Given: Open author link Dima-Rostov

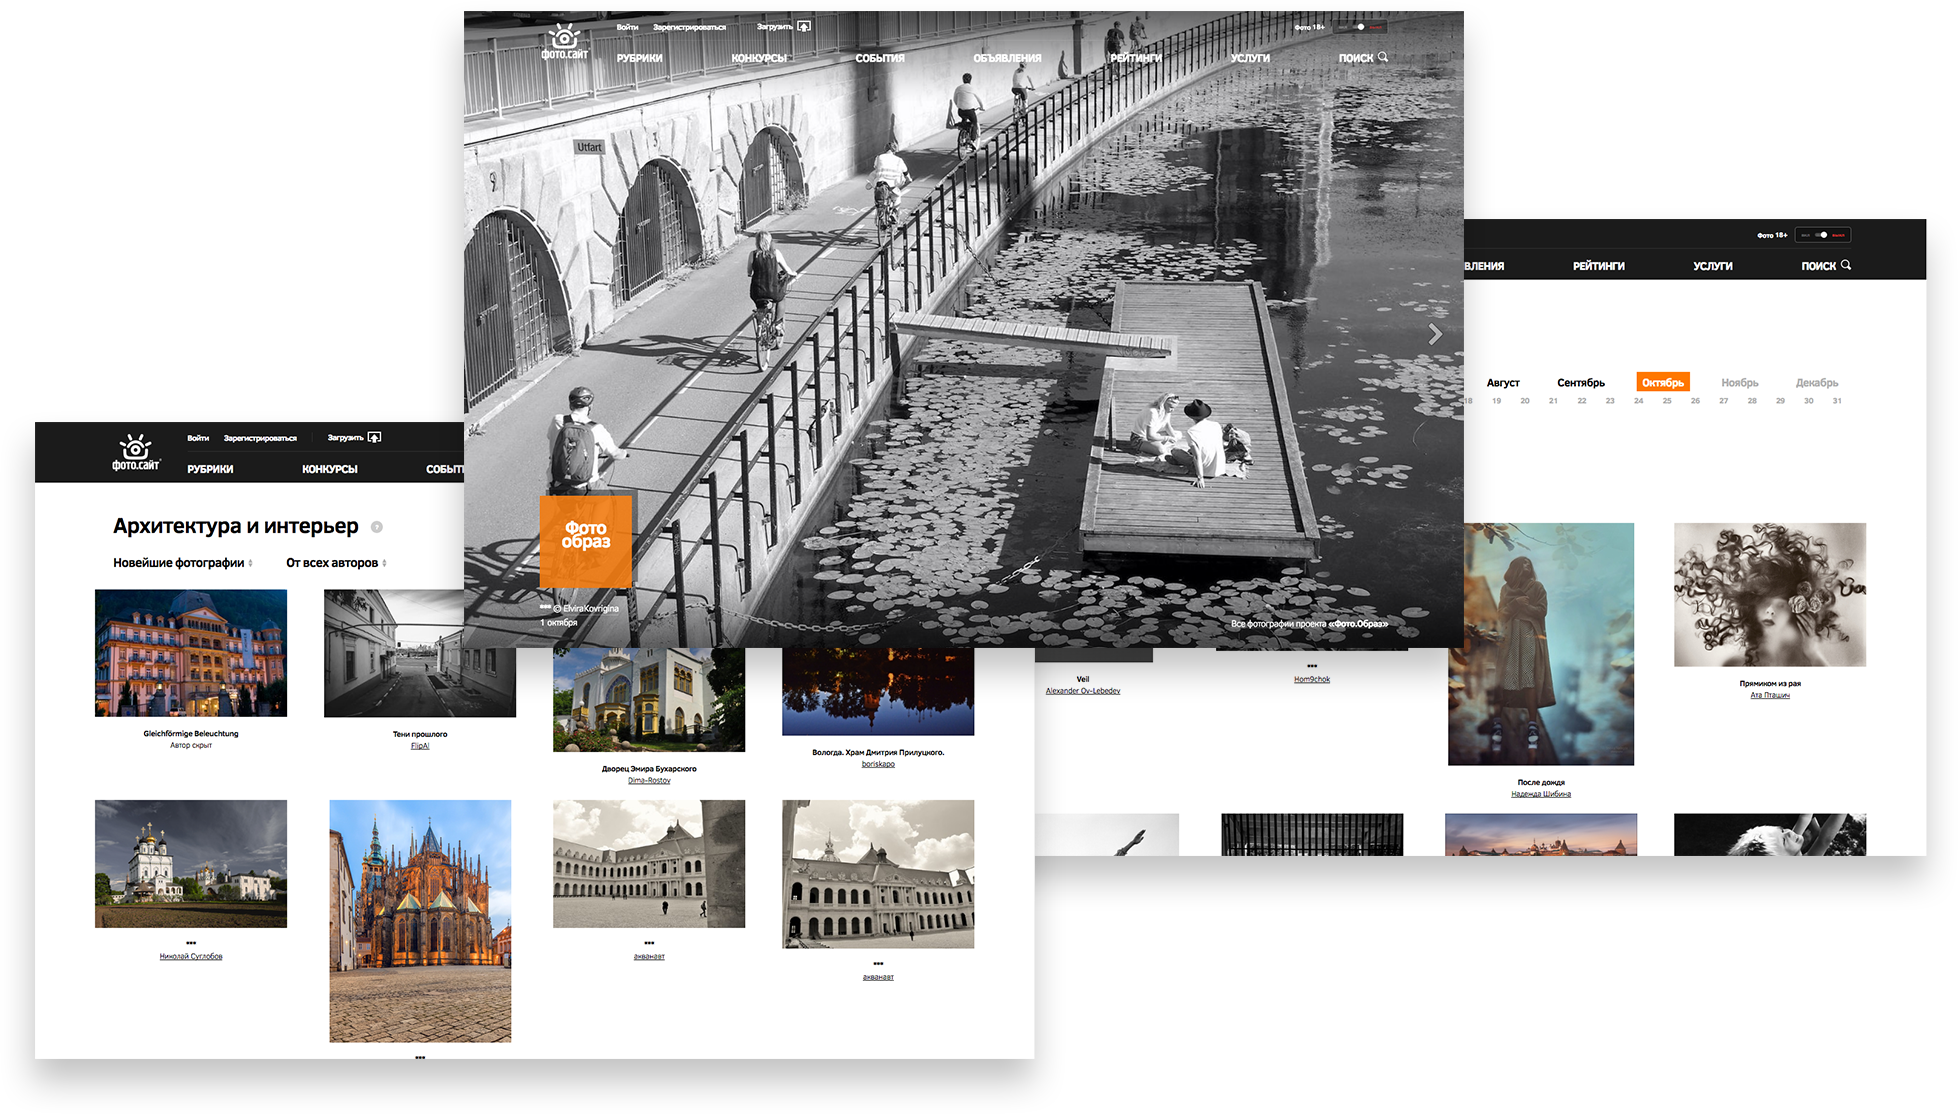Looking at the screenshot, I should pyautogui.click(x=649, y=780).
